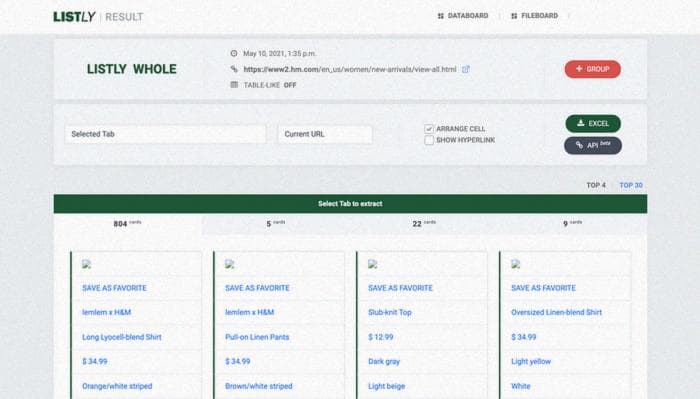Image resolution: width=700 pixels, height=399 pixels.
Task: Click broken image in Pull-on Linen Pants card
Action: tap(229, 264)
